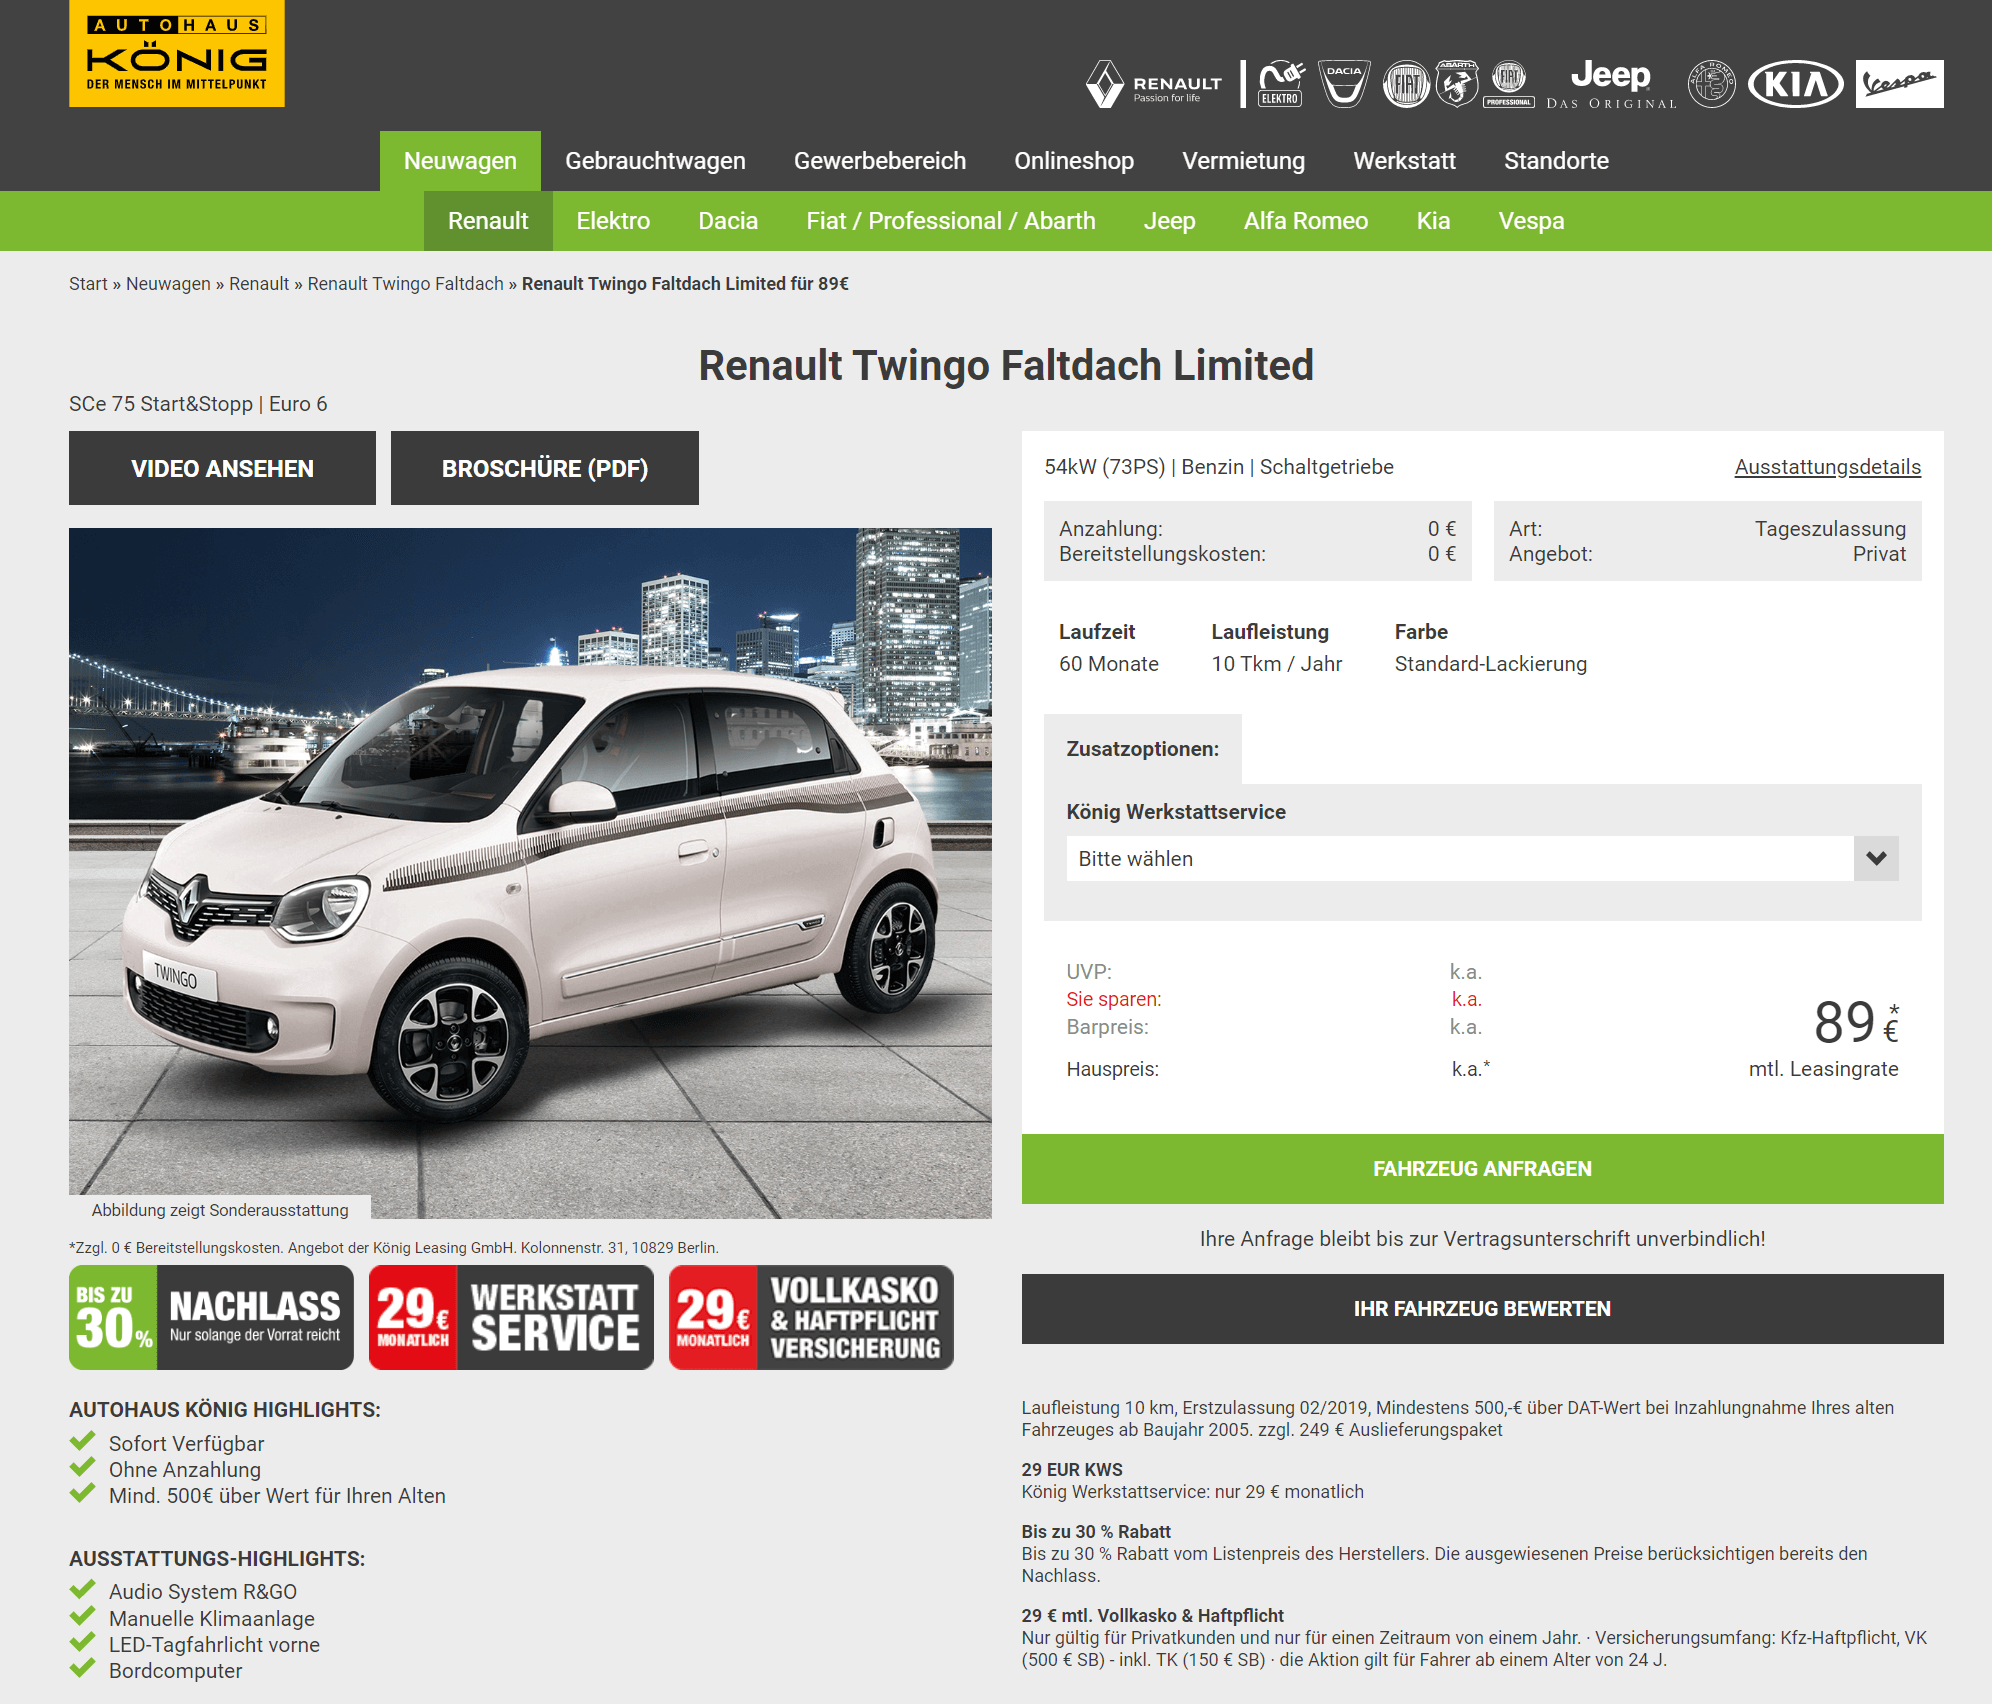This screenshot has width=1992, height=1704.
Task: Click the Alfa Romeo emblem
Action: [x=1712, y=84]
